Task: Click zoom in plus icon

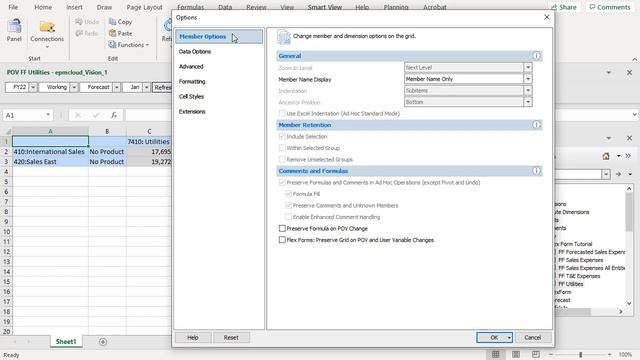Action: 610,355
